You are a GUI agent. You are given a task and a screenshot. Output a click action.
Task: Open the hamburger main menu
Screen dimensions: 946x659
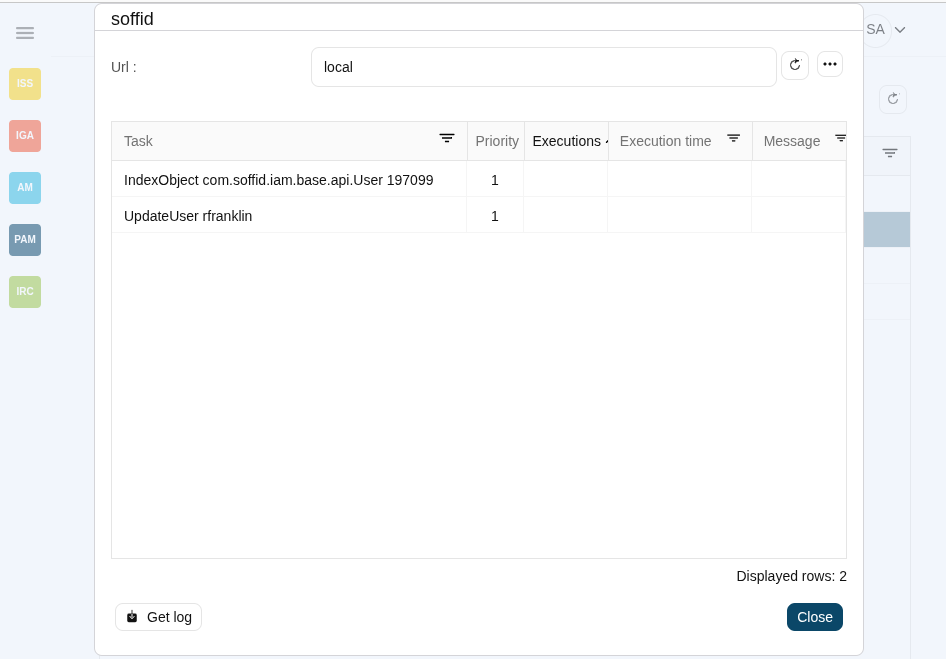tap(25, 33)
